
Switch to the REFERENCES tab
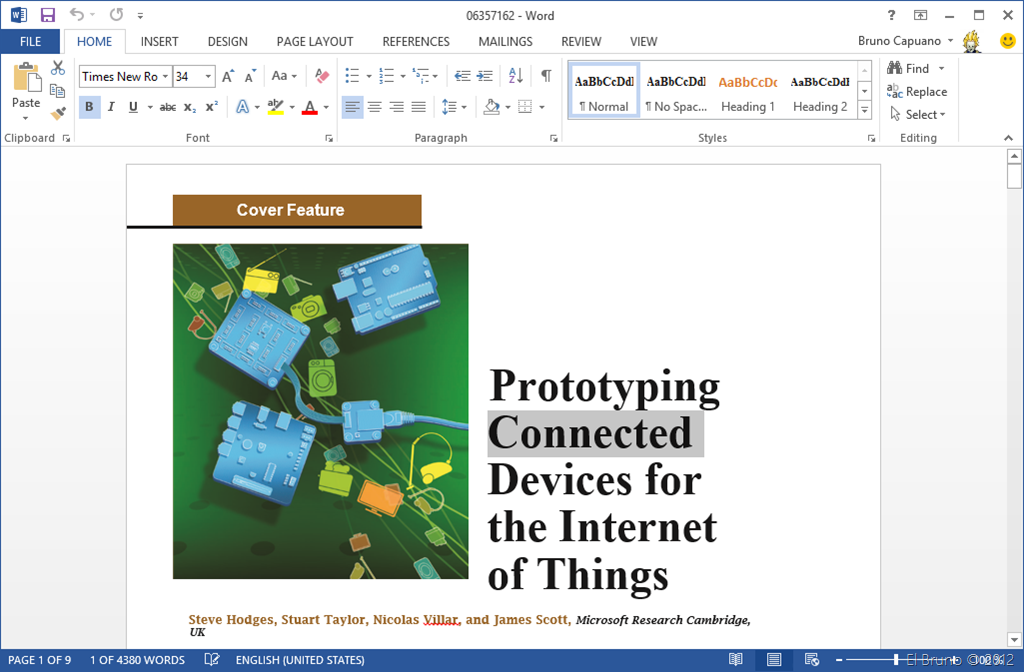[x=416, y=41]
